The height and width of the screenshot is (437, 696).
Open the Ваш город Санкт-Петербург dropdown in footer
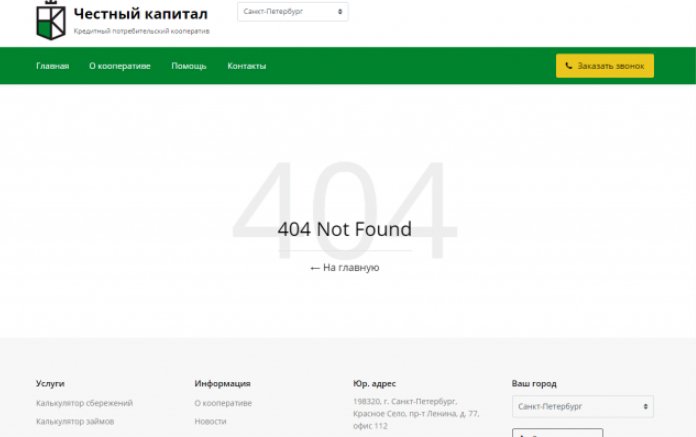582,406
